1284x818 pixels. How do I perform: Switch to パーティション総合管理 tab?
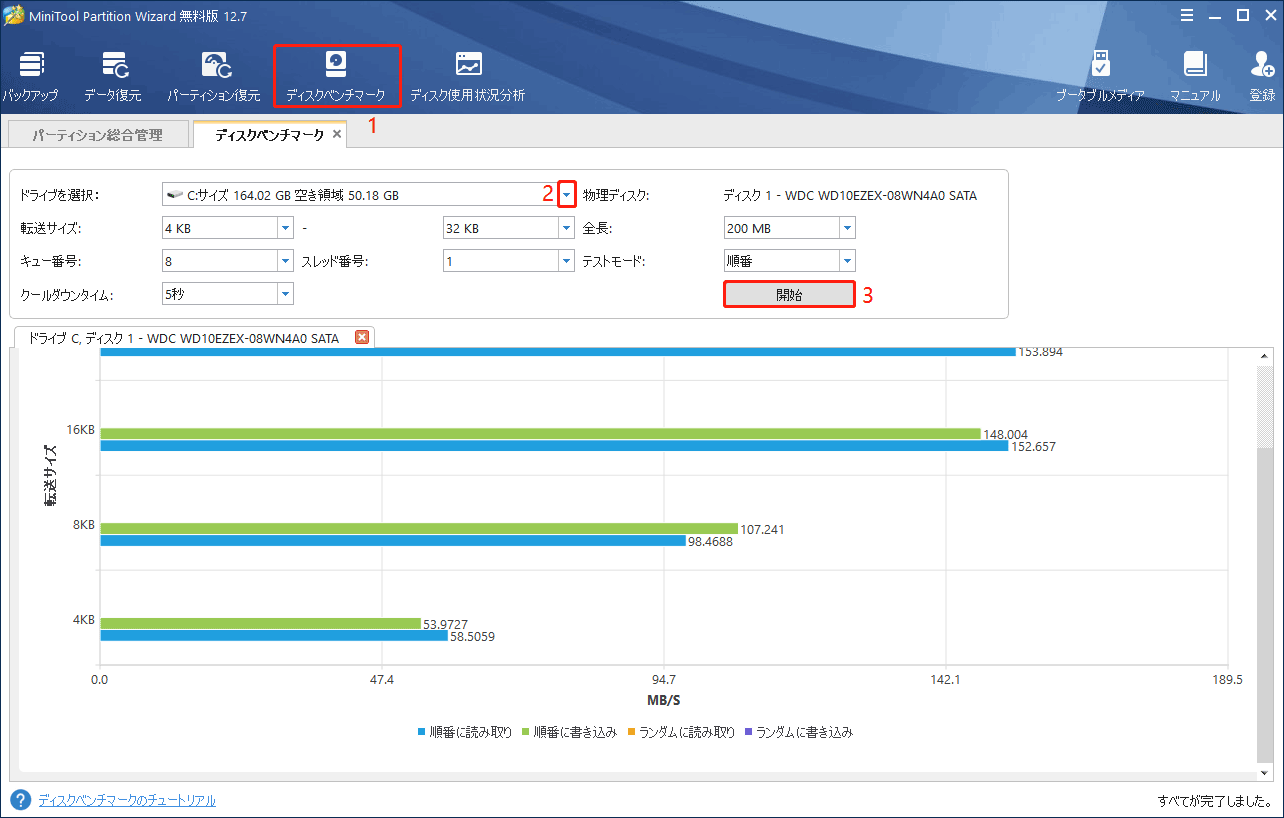97,135
